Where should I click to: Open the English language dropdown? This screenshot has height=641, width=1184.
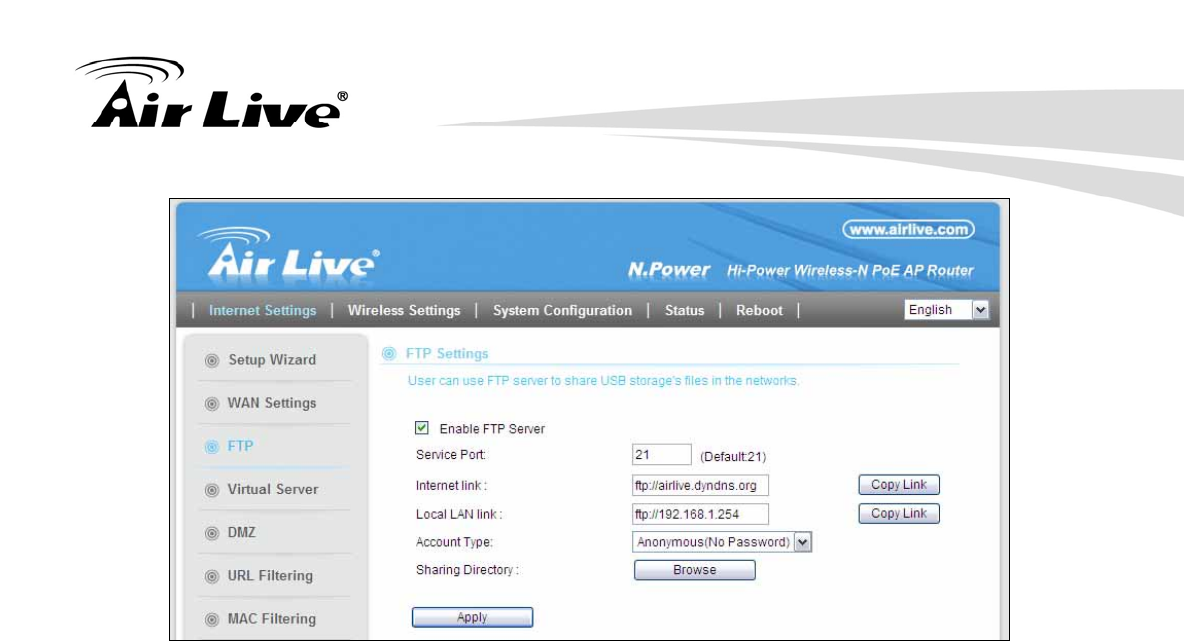tap(947, 310)
